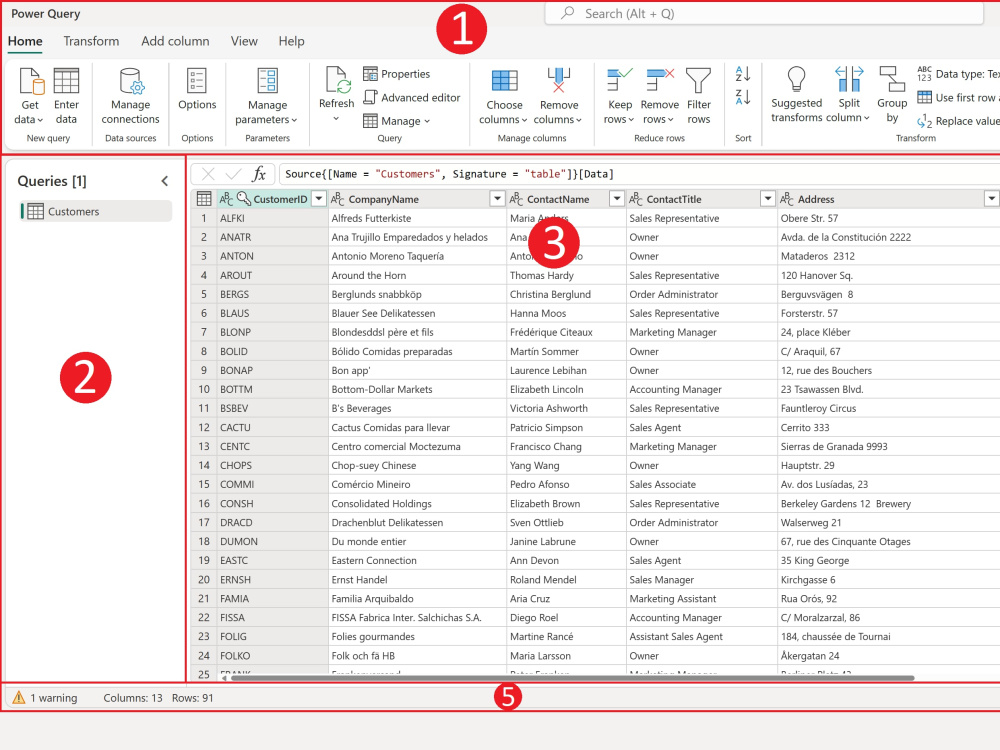Click the Christina Berglund cell
Screen dimensions: 1000x750
point(566,294)
